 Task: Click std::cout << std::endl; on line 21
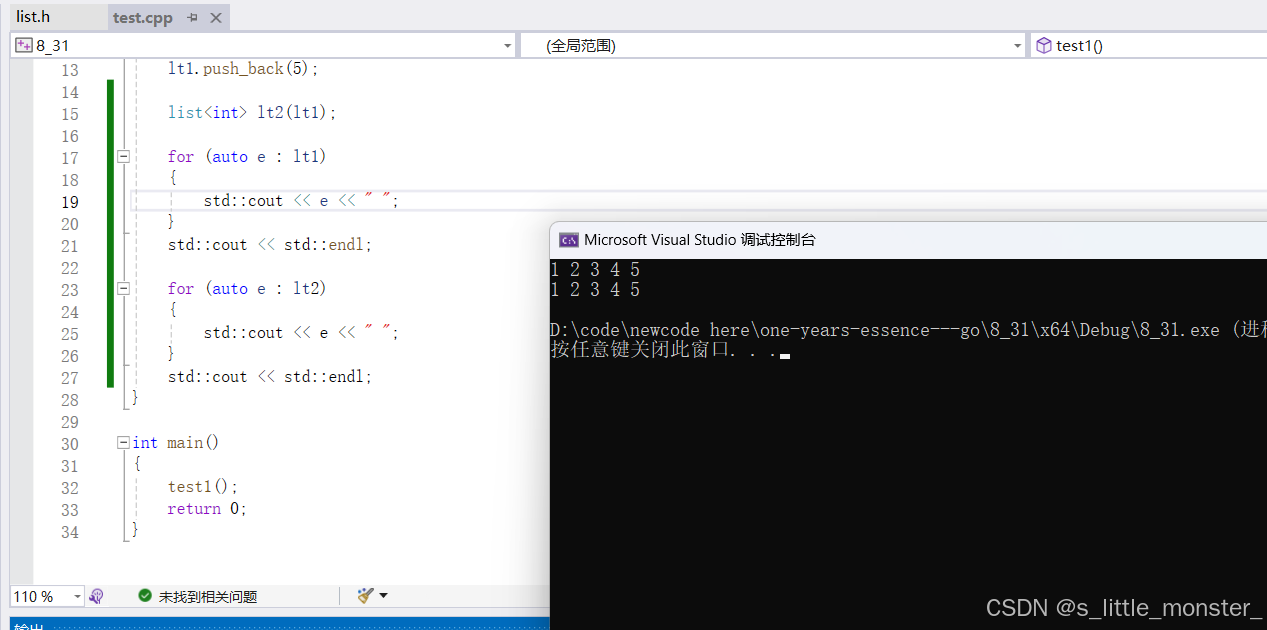point(270,245)
